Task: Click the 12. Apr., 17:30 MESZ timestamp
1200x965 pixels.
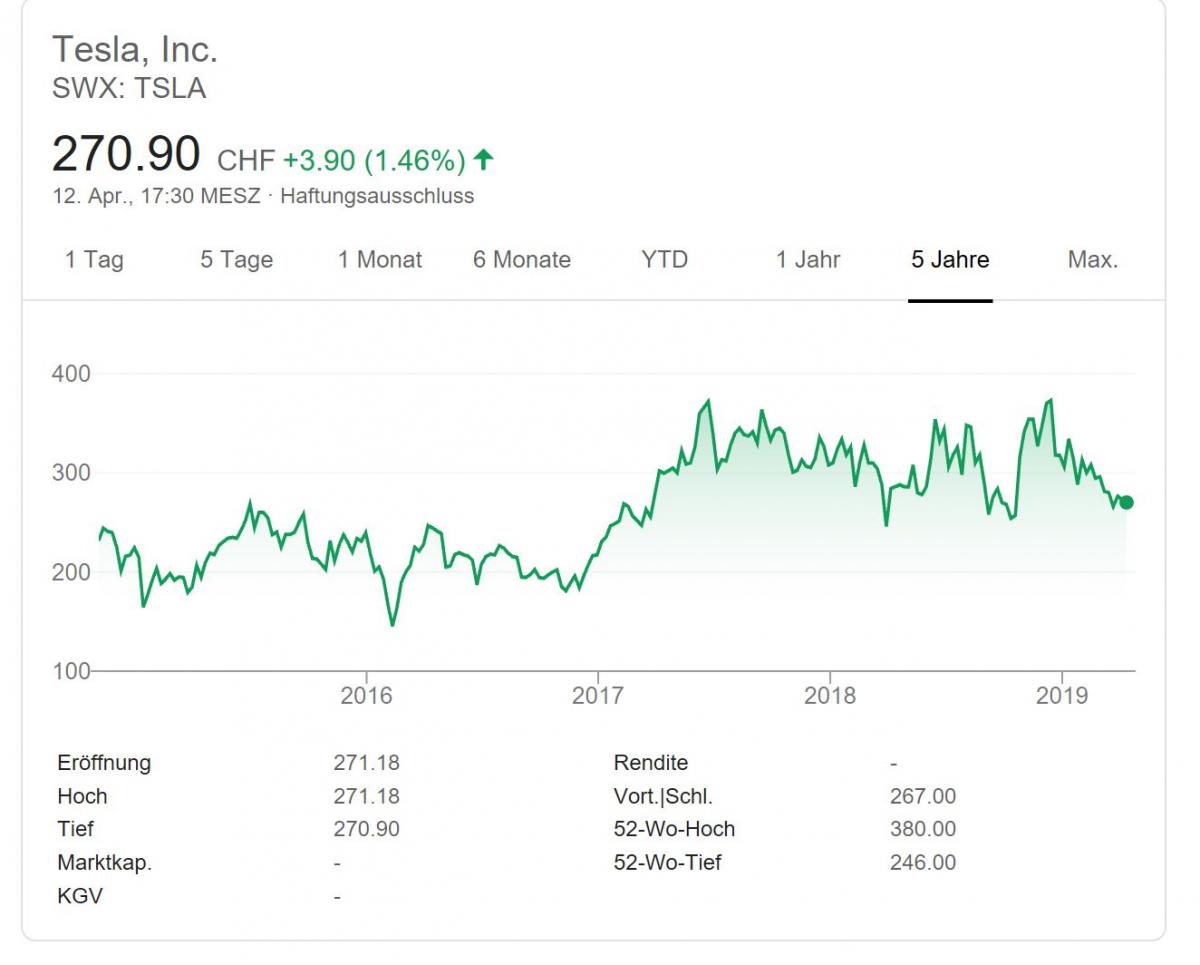Action: point(156,196)
